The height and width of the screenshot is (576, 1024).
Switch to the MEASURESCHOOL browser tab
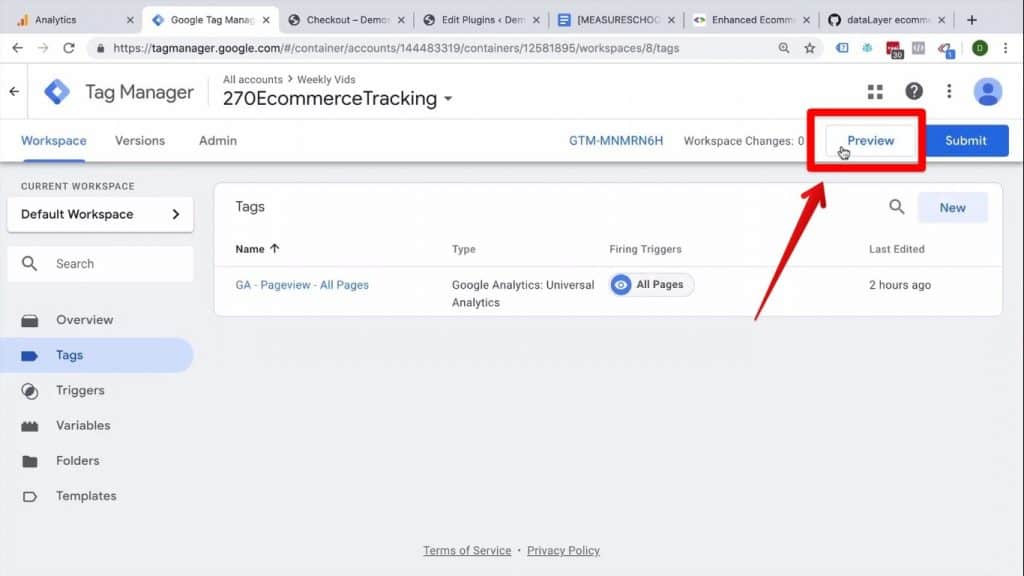616,20
